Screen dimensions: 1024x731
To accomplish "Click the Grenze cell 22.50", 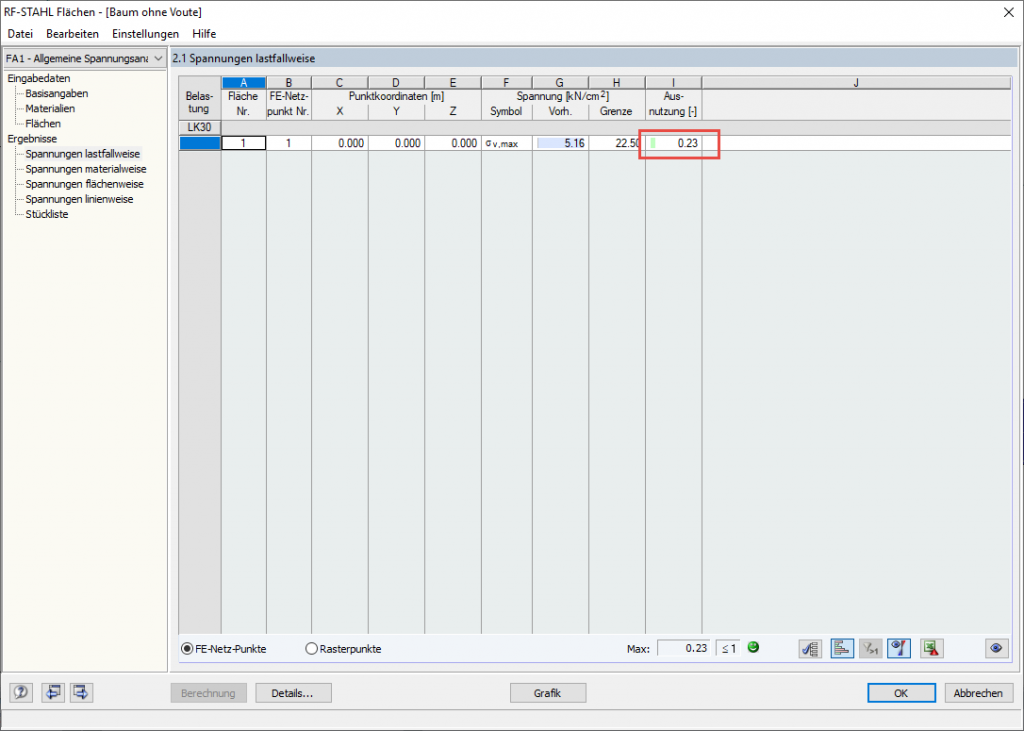I will [x=616, y=143].
